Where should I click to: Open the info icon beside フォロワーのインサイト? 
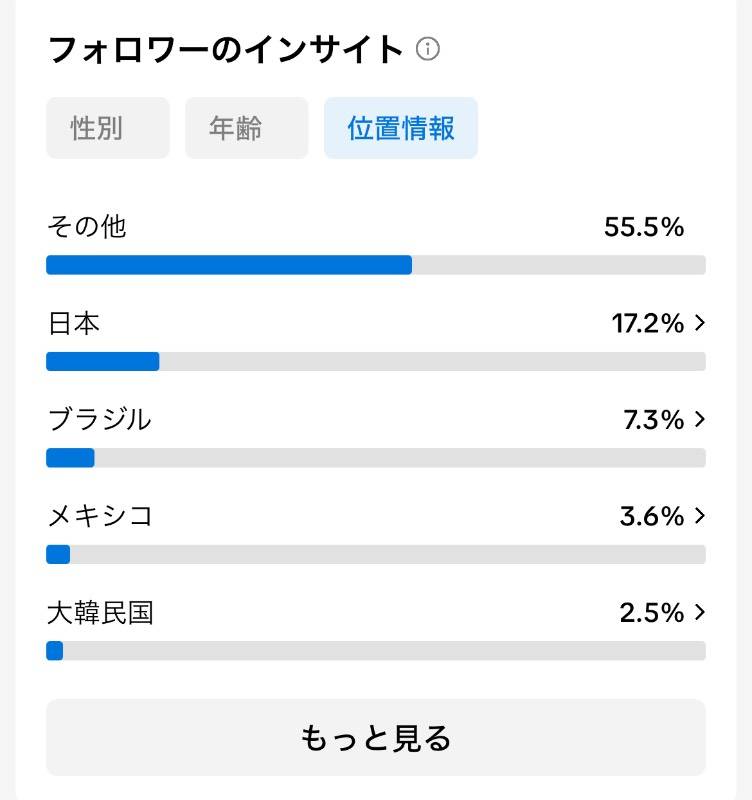pos(428,49)
